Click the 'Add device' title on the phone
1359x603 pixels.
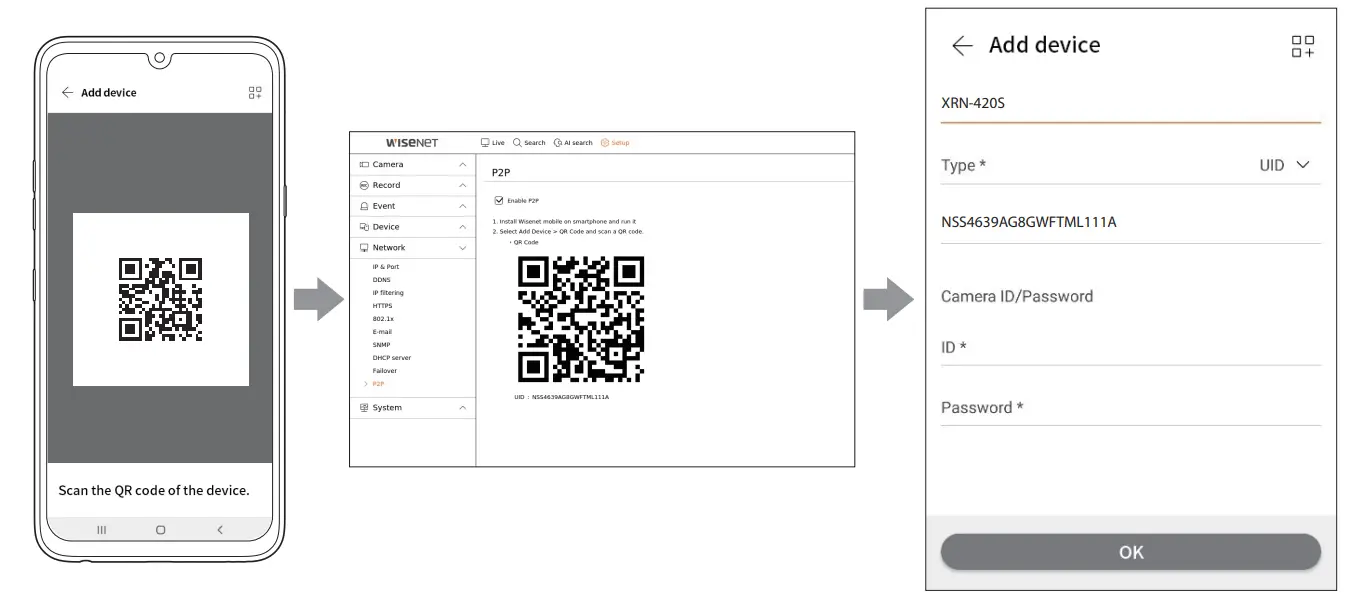click(109, 92)
